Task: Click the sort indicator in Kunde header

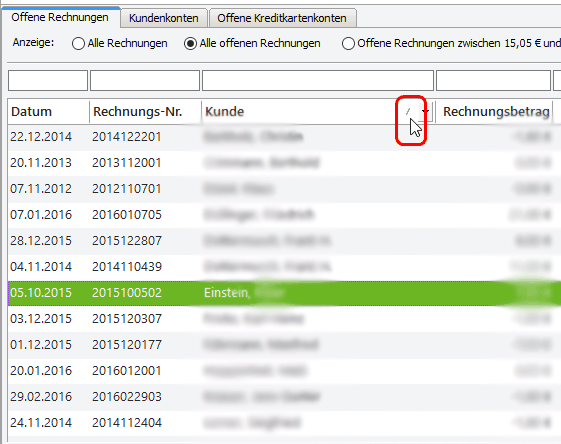Action: (408, 112)
